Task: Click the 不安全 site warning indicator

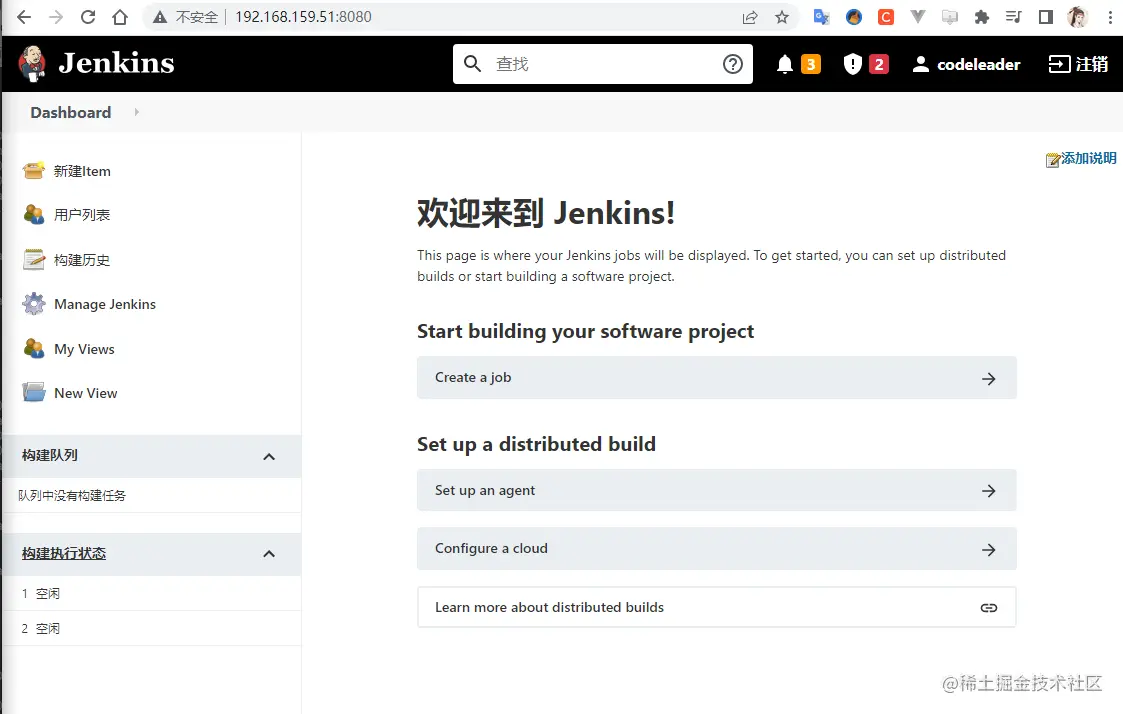Action: coord(185,17)
